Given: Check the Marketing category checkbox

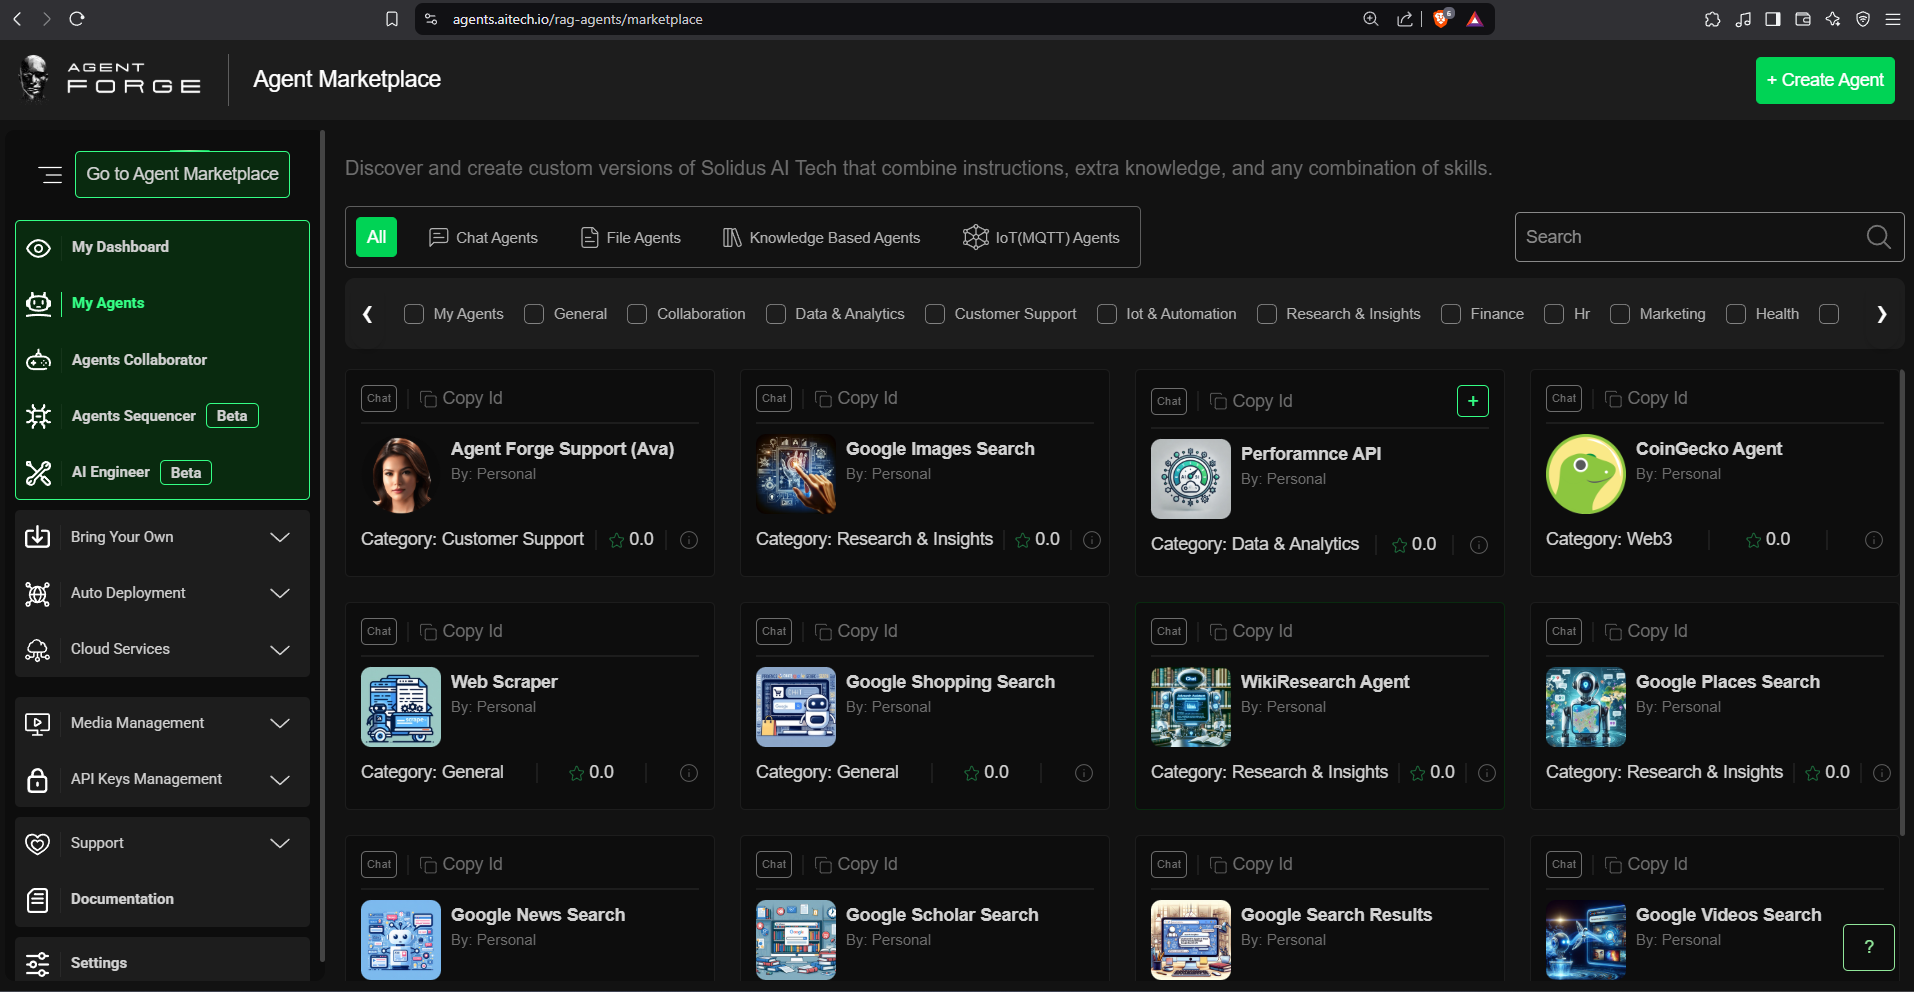Looking at the screenshot, I should click(x=1620, y=314).
